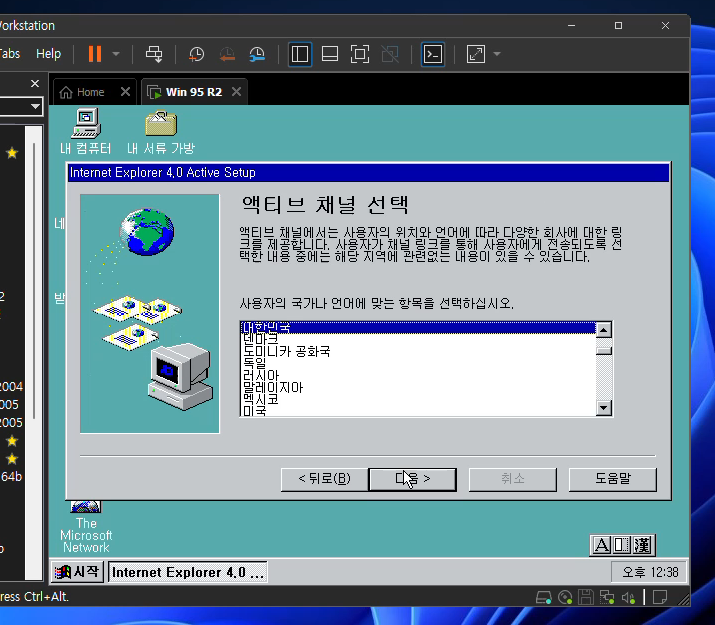Select 도미니카 공화국 in the list

[x=418, y=351]
